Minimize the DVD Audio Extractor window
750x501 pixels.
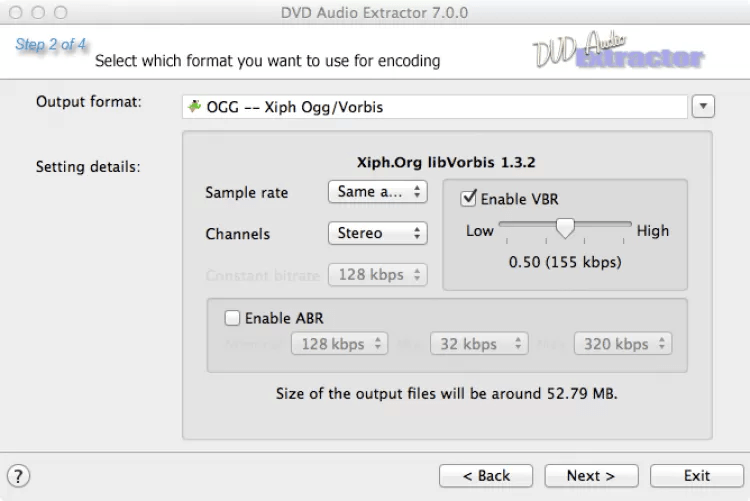(39, 13)
